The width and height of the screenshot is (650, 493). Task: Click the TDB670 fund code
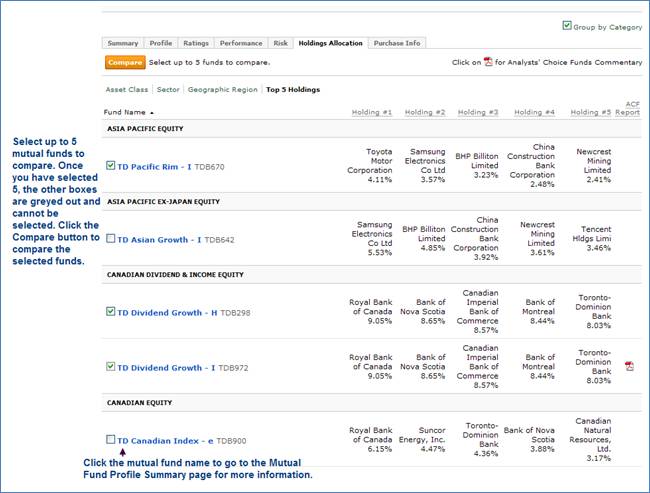[209, 167]
